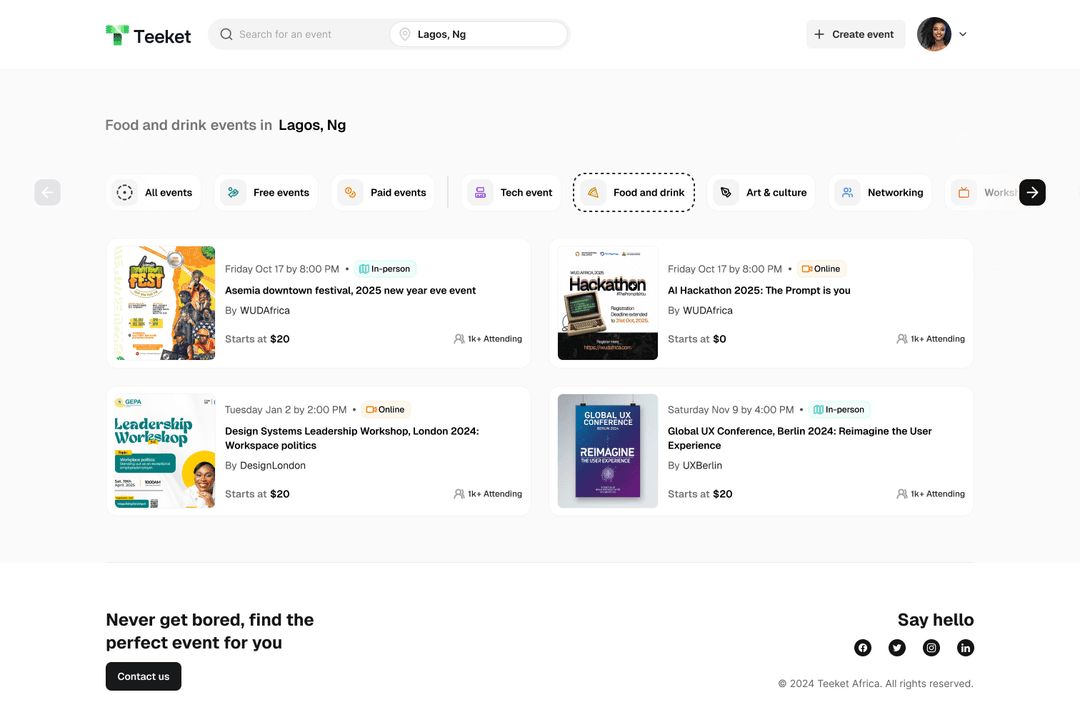Select the Tech event category tab
This screenshot has width=1080, height=717.
point(511,192)
